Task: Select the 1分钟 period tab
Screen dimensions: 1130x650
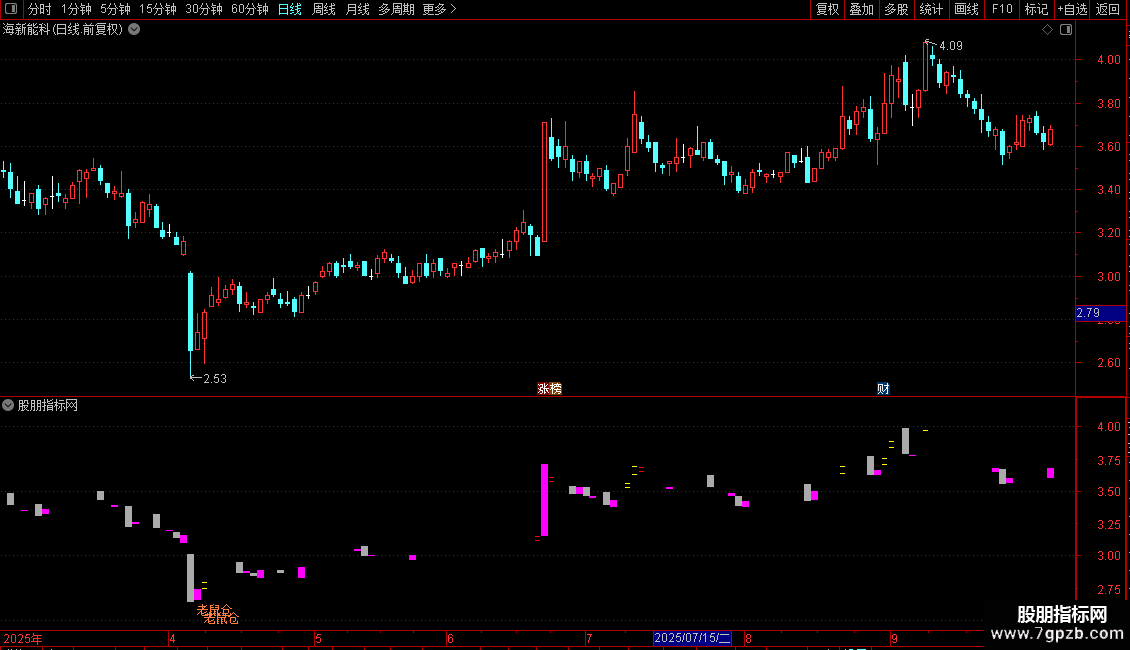Action: (x=76, y=9)
